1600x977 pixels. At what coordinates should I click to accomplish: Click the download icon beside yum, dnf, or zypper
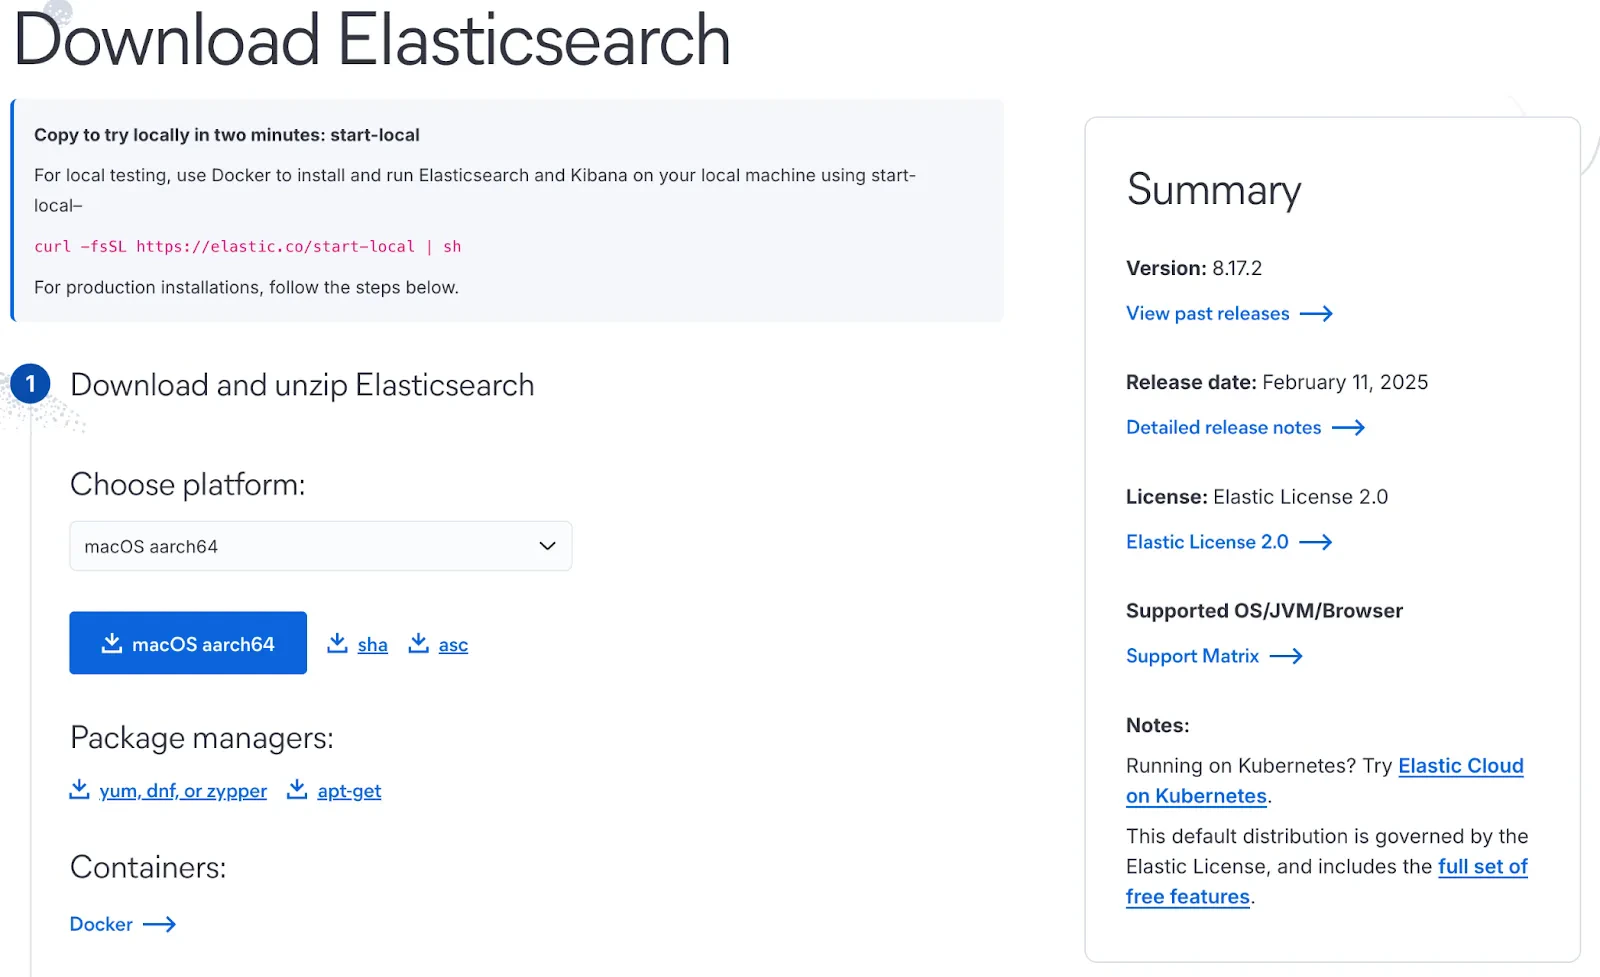(x=79, y=789)
